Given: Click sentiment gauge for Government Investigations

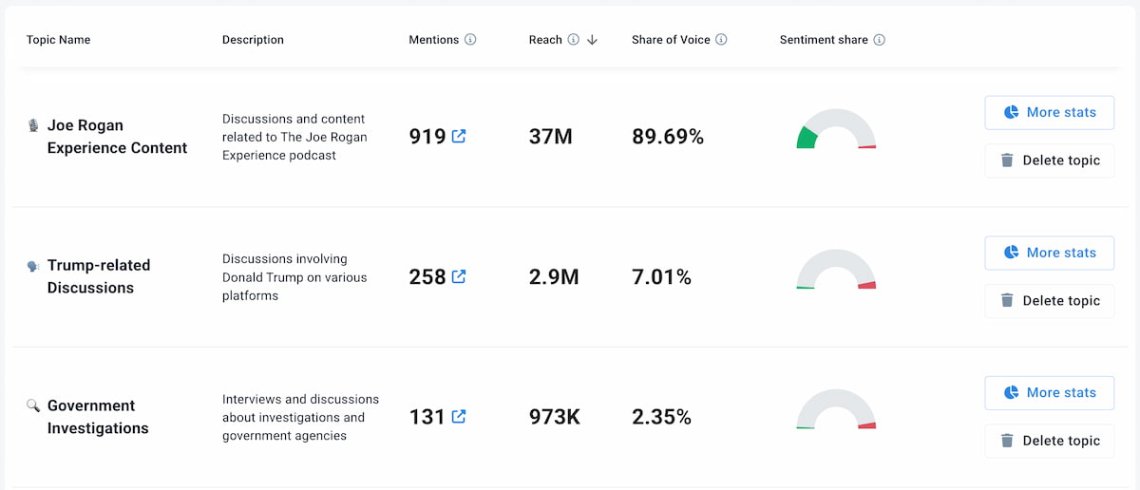Looking at the screenshot, I should 836,409.
